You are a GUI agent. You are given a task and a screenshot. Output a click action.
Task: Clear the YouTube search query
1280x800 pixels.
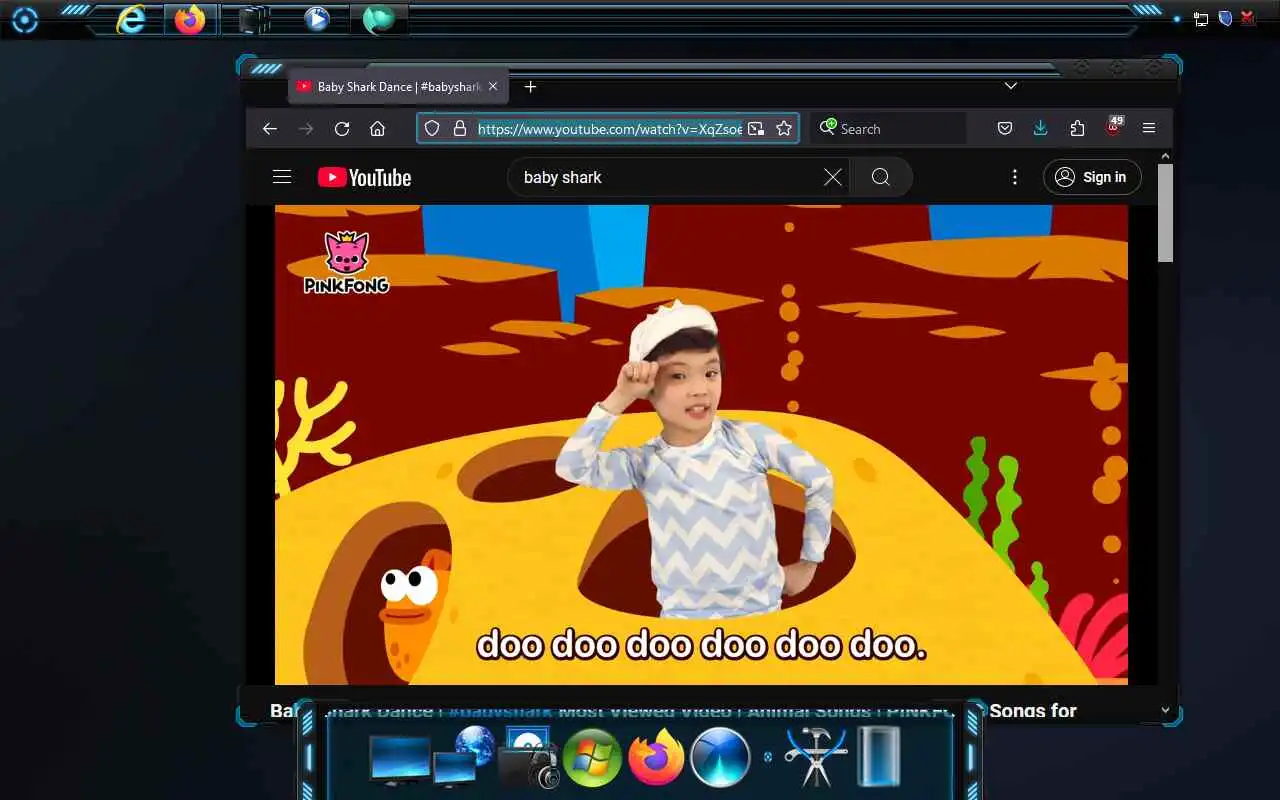tap(832, 177)
